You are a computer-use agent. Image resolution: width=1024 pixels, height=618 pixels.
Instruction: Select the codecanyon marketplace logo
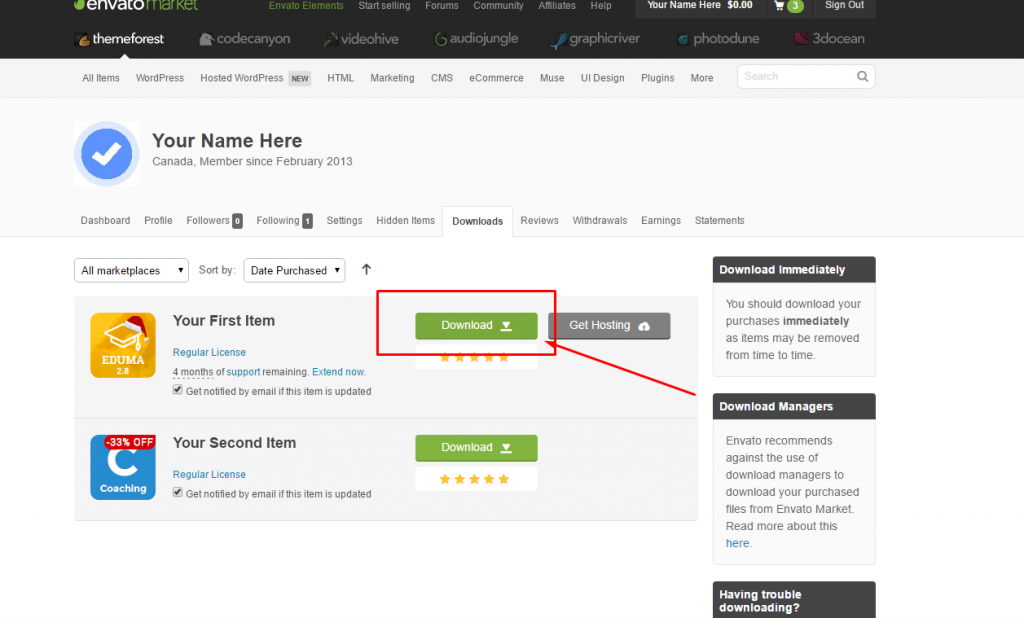click(244, 39)
